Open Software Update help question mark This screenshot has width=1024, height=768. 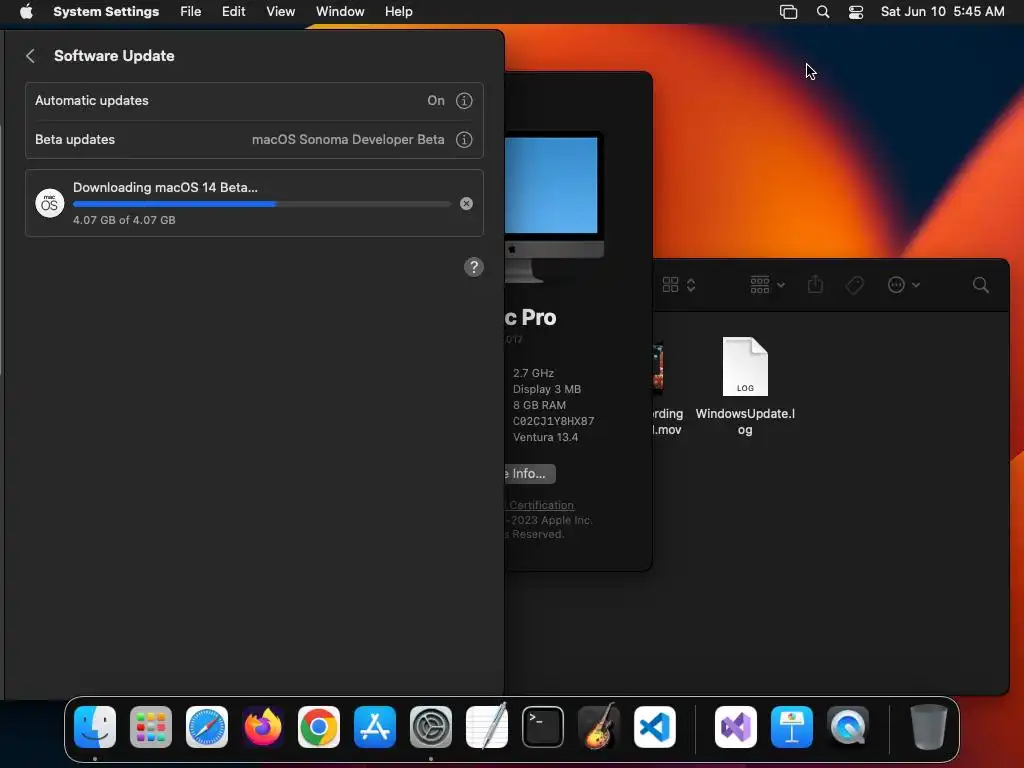coord(473,266)
